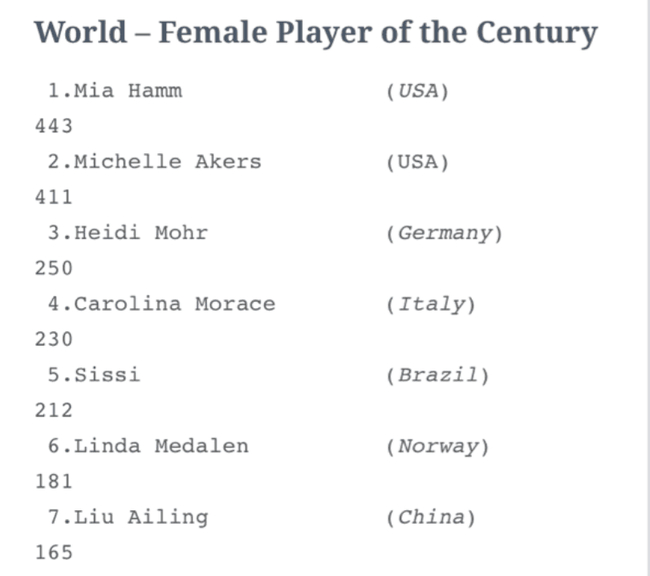Screen dimensions: 650x576
Task: Click the (USA) label beside Michelle Akers
Action: [417, 162]
